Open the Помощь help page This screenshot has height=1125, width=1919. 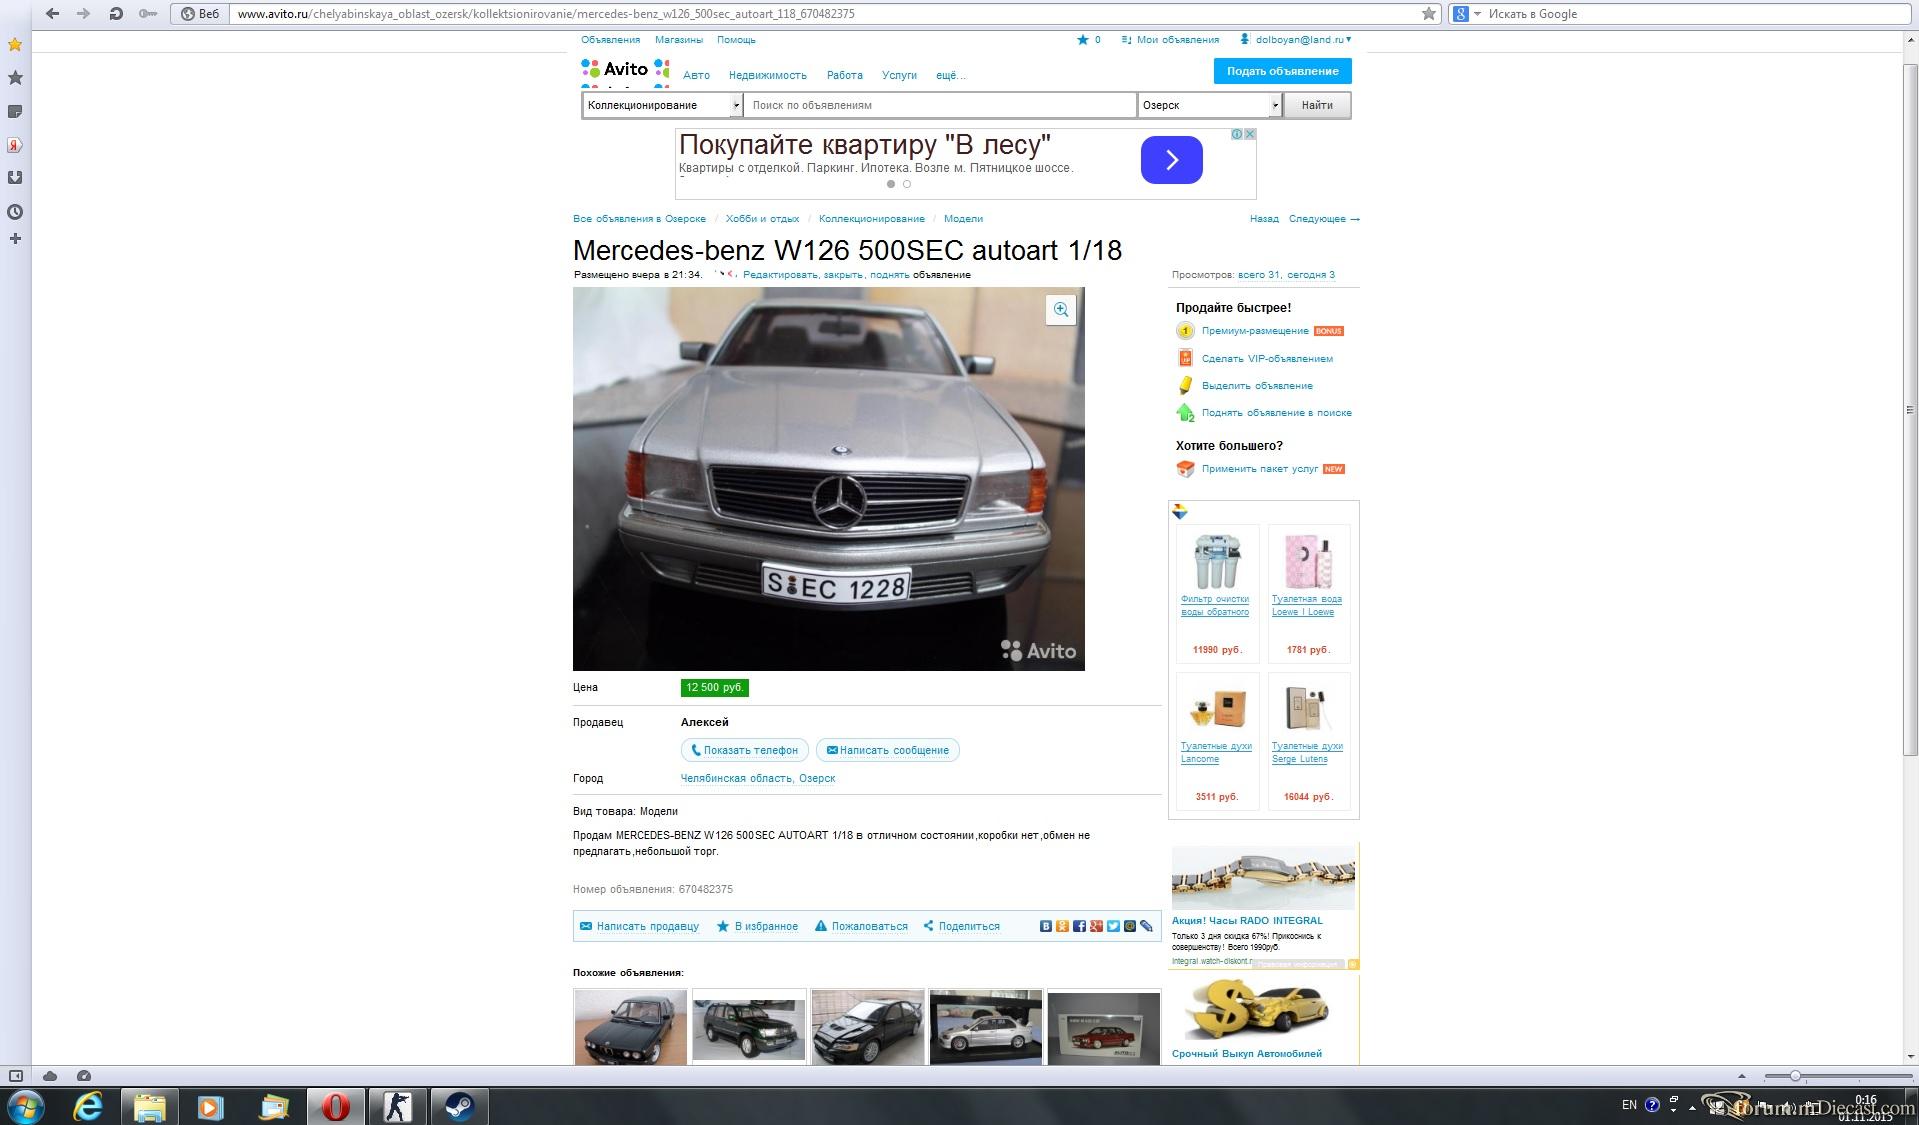click(736, 40)
